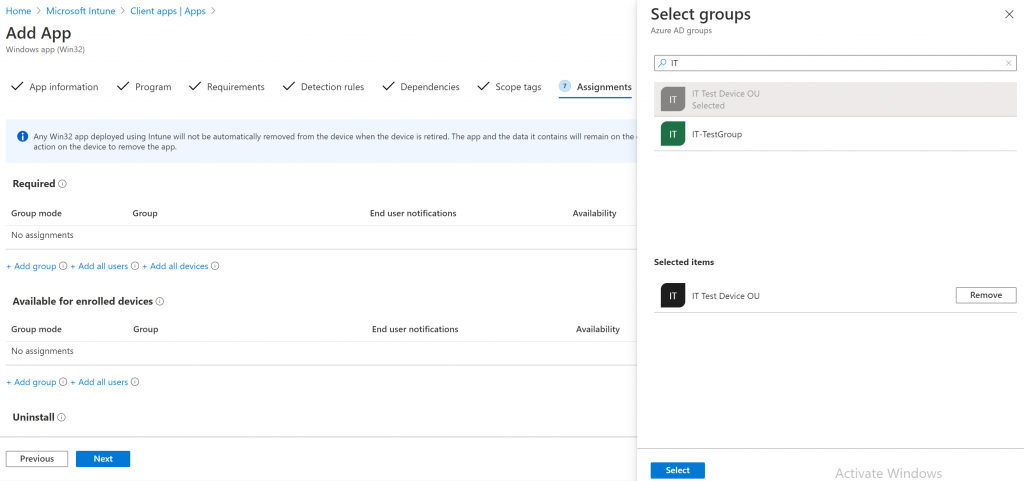Switch to the Requirements step
This screenshot has width=1024, height=481.
pyautogui.click(x=227, y=87)
